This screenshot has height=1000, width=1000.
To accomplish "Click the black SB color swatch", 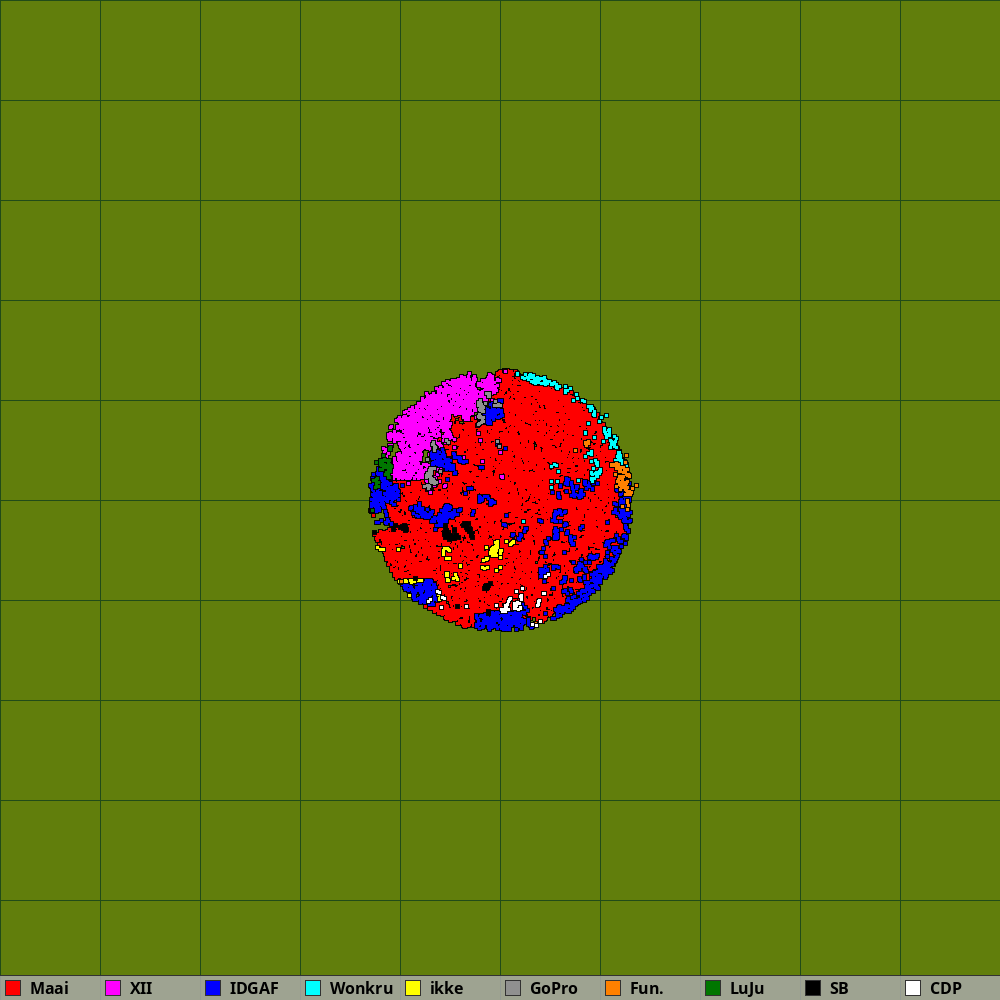I will (x=813, y=988).
